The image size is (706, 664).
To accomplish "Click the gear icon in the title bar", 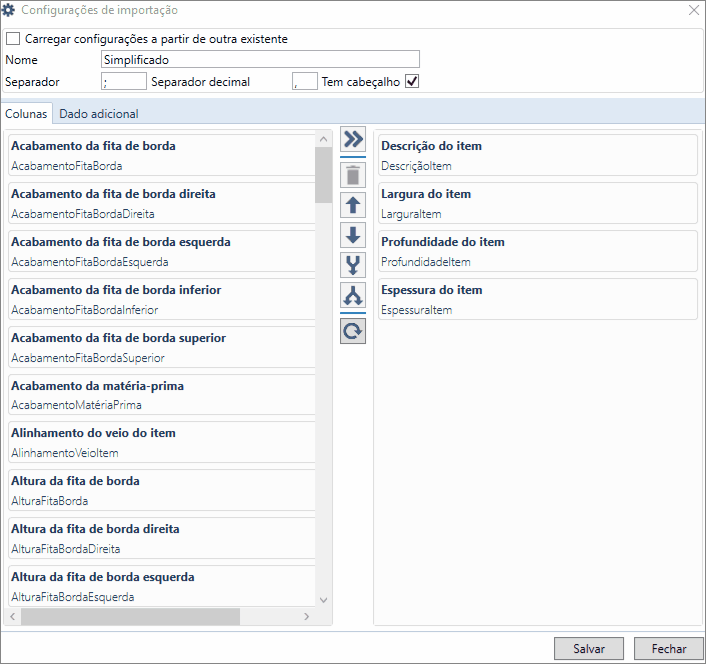I will coord(8,10).
